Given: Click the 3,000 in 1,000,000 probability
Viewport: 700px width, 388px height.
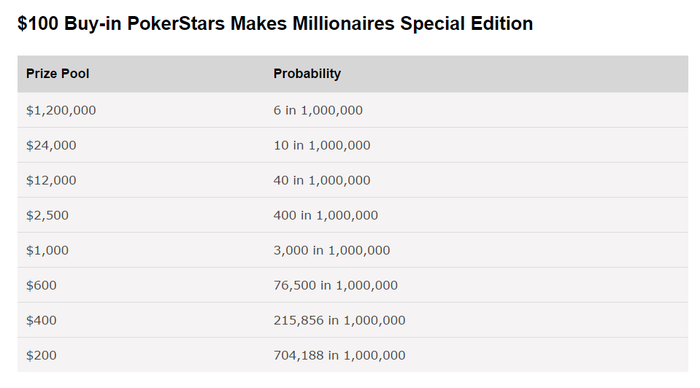Looking at the screenshot, I should (332, 250).
